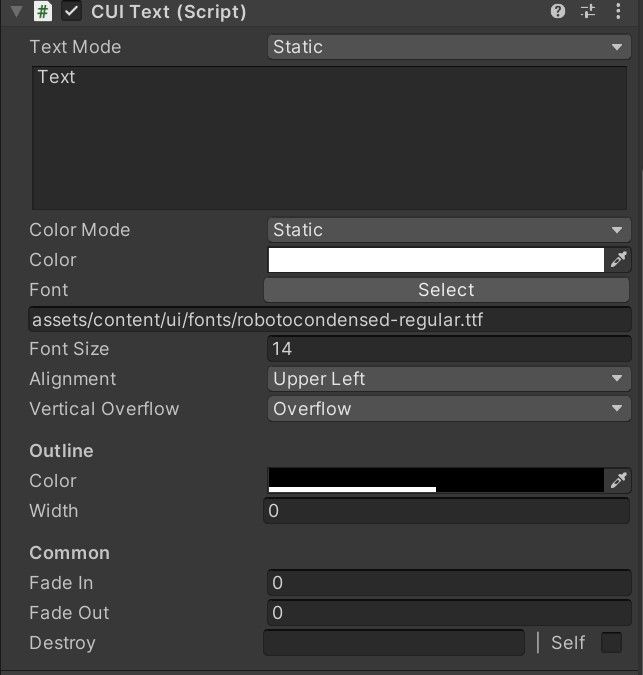Enable the Self checkbox

(611, 643)
